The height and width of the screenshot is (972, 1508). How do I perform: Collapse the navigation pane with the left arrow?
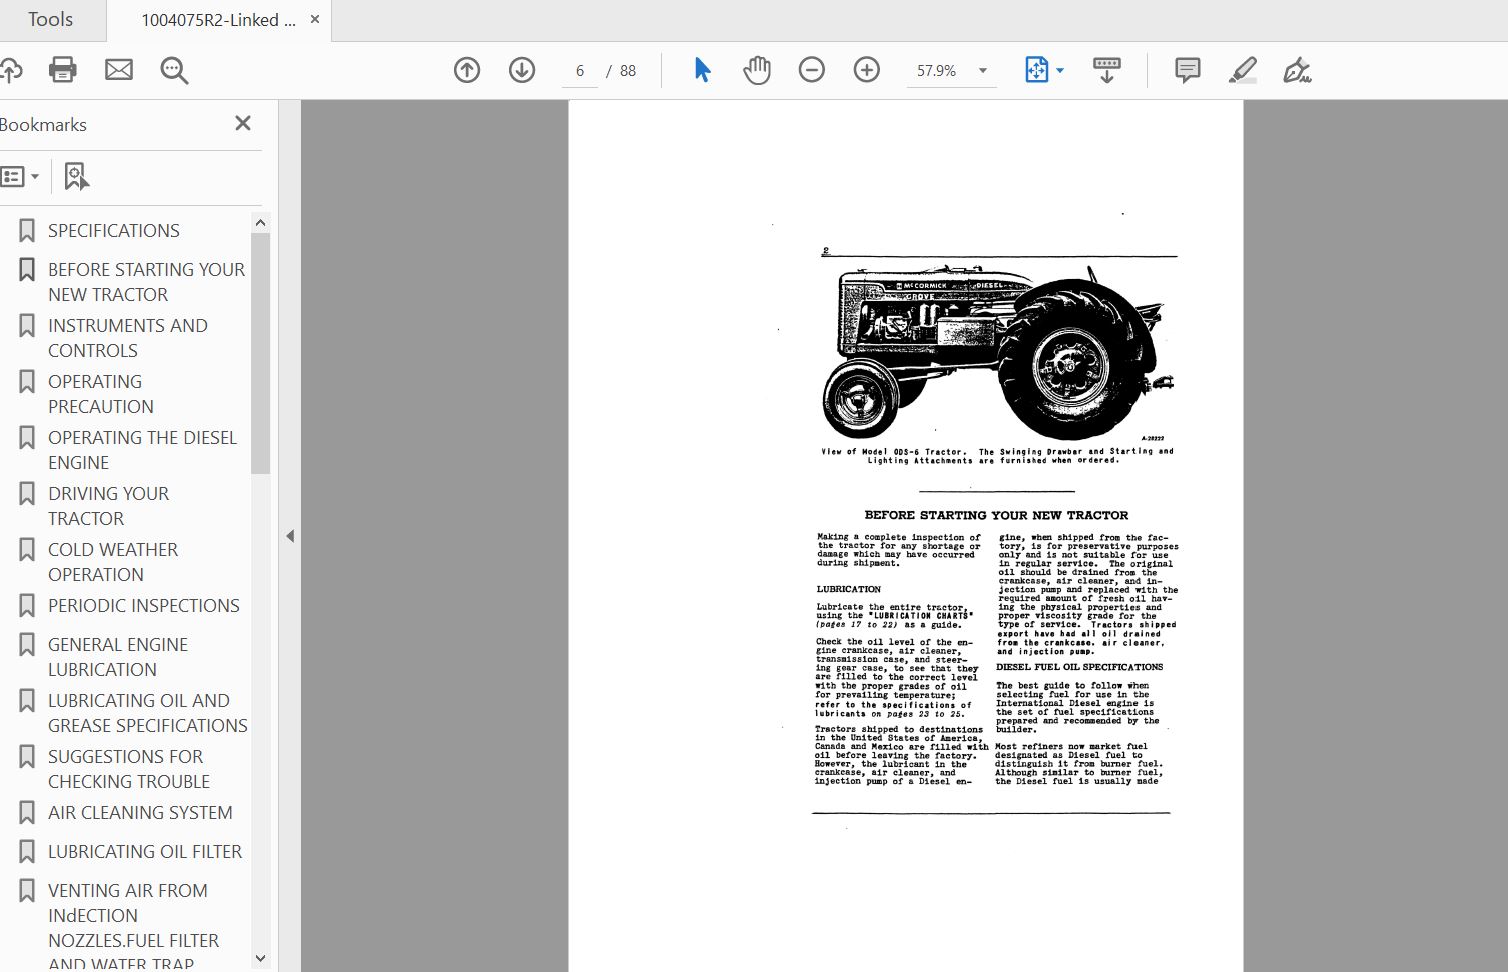(x=290, y=536)
